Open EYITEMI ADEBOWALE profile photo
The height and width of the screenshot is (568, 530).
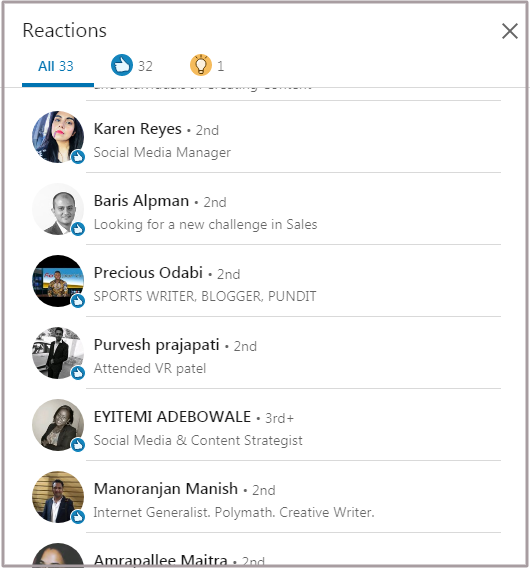(x=58, y=425)
